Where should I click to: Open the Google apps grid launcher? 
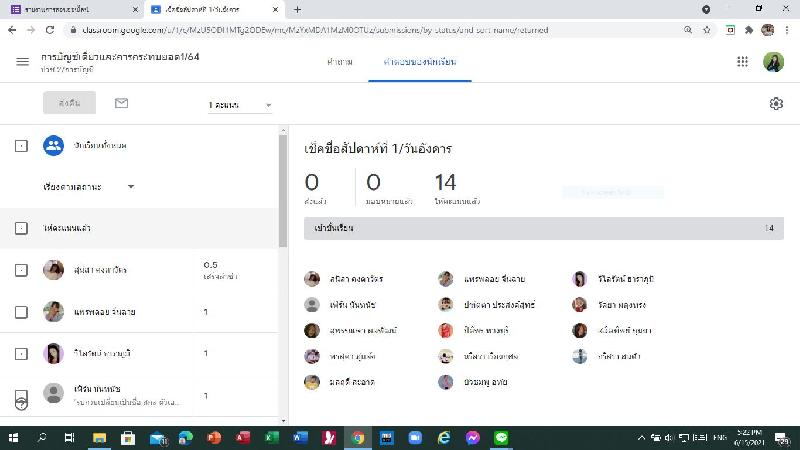coord(742,62)
